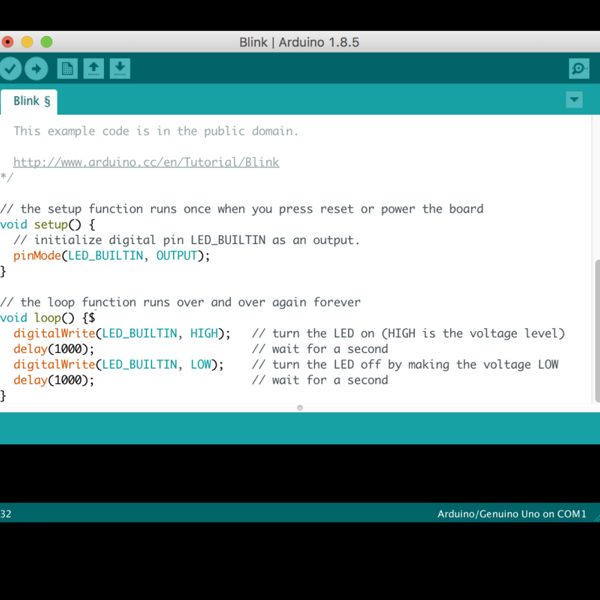Click the comment 'turn the LED off by making the voltage LOW'
Image resolution: width=600 pixels, height=600 pixels.
405,365
